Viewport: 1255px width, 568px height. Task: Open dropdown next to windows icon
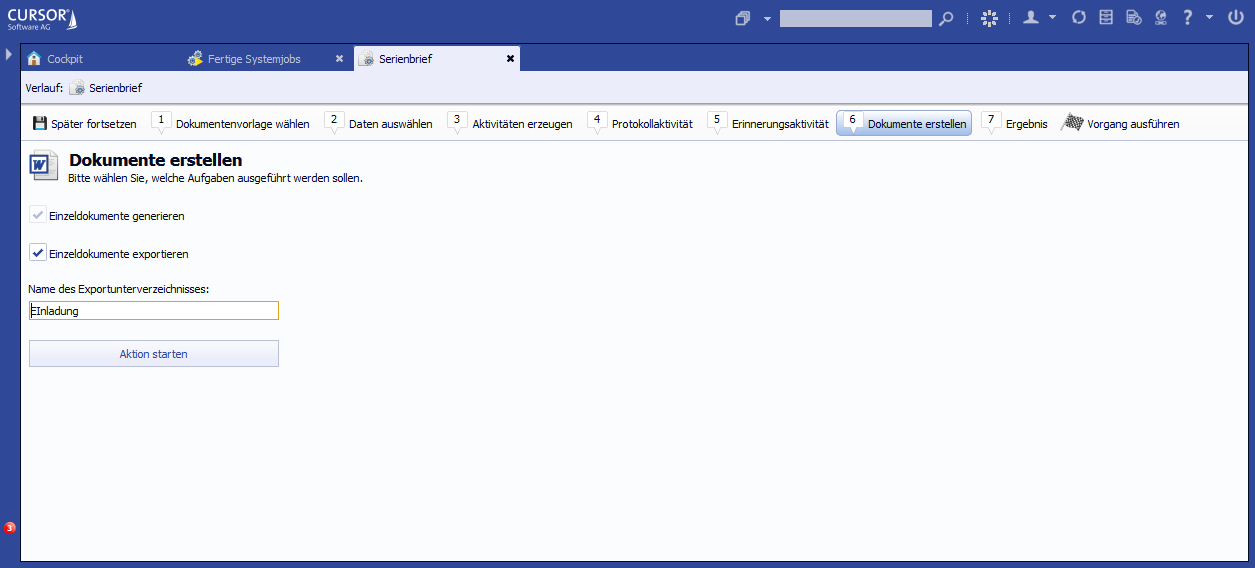(767, 18)
